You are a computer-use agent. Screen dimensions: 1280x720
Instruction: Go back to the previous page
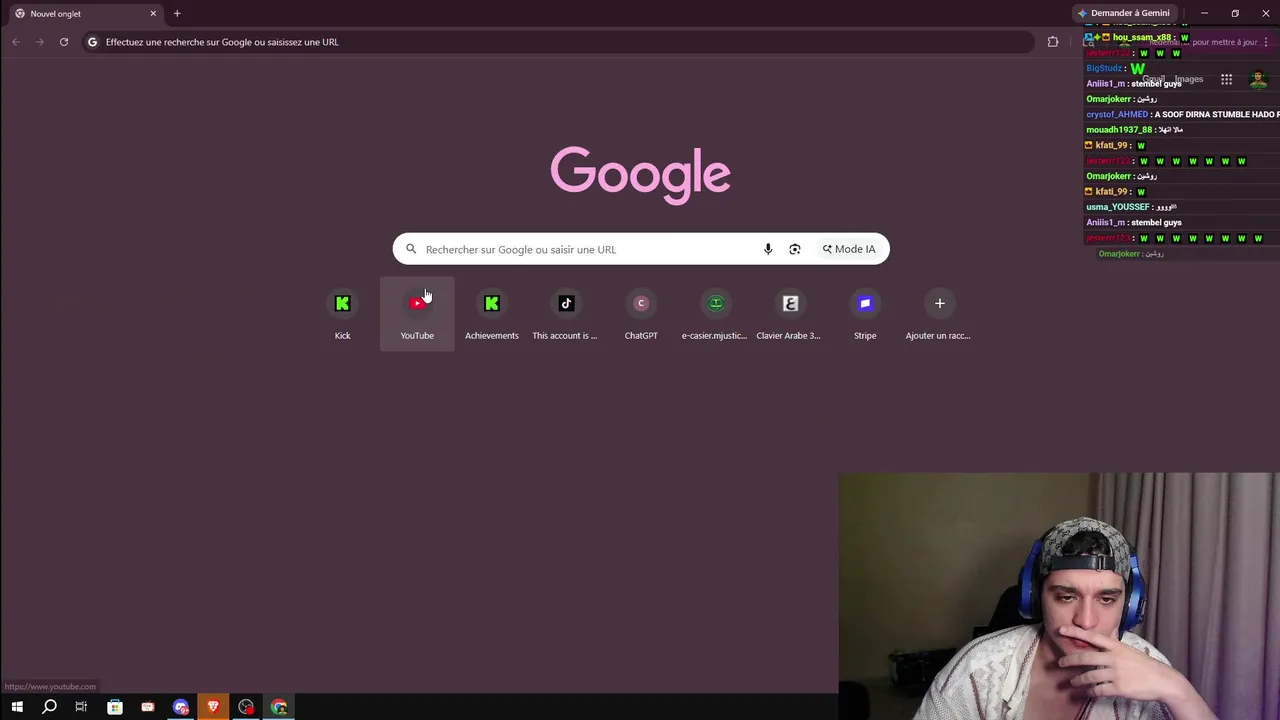coord(16,42)
